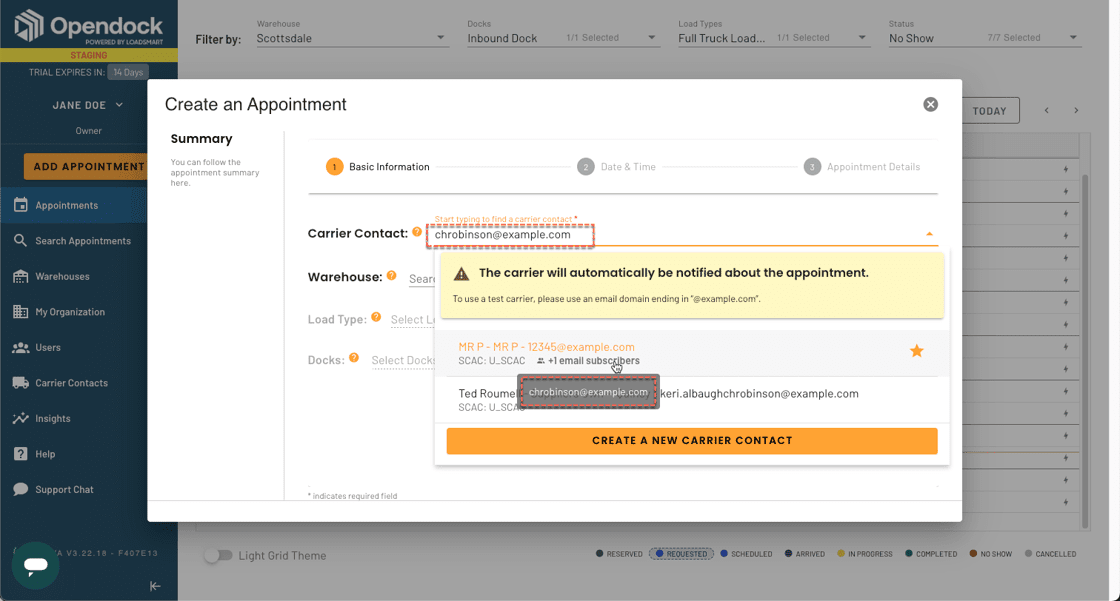Collapse the sidebar with the arrow icon
The height and width of the screenshot is (601, 1120).
[x=155, y=586]
